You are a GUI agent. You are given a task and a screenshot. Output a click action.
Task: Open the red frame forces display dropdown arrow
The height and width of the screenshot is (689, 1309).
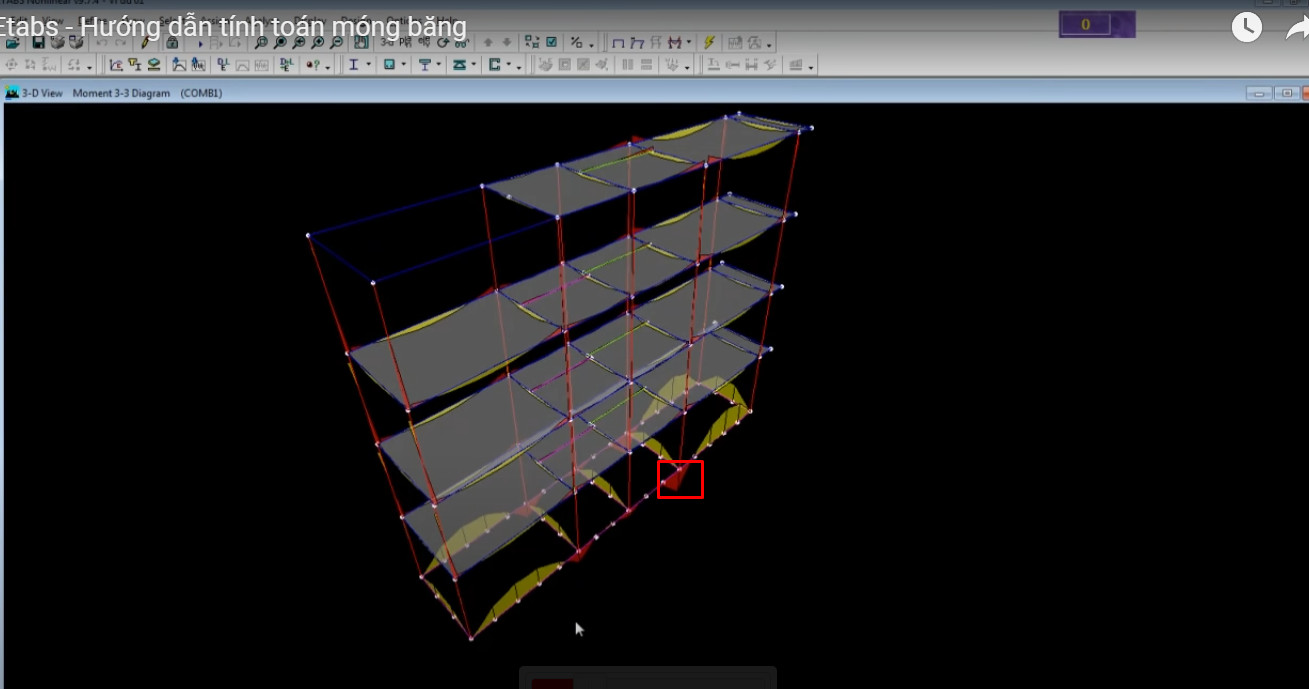(x=689, y=43)
